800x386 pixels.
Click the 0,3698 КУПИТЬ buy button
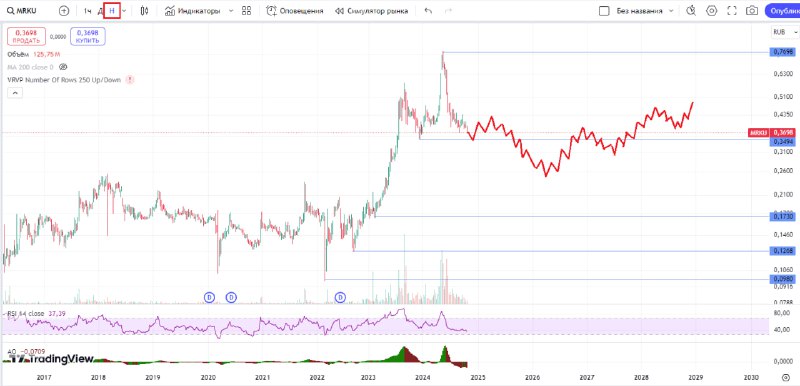(87, 36)
